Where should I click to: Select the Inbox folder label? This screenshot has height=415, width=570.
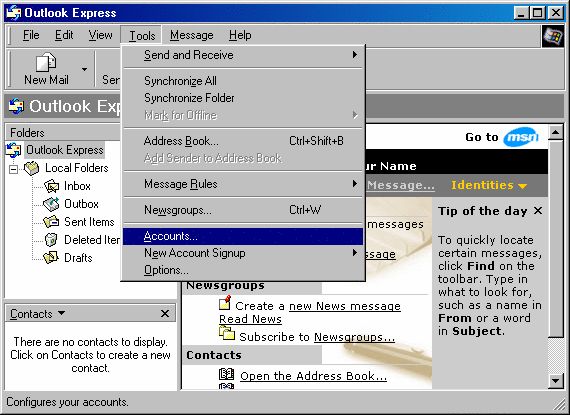(77, 186)
